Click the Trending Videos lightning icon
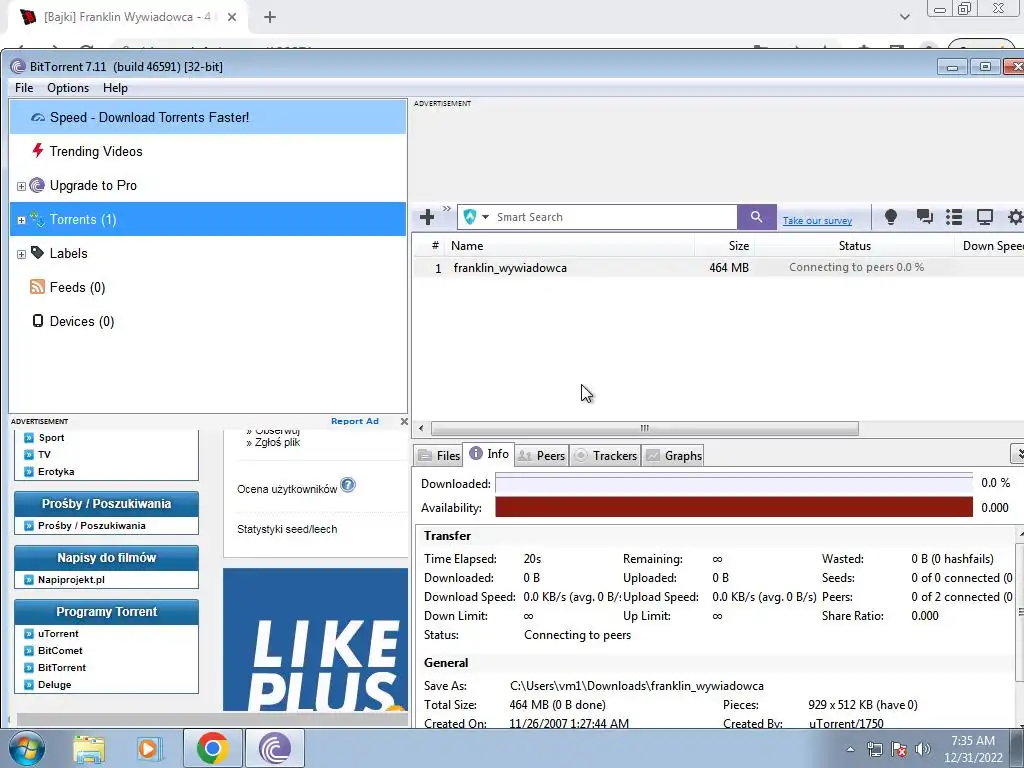The width and height of the screenshot is (1024, 768). click(38, 151)
